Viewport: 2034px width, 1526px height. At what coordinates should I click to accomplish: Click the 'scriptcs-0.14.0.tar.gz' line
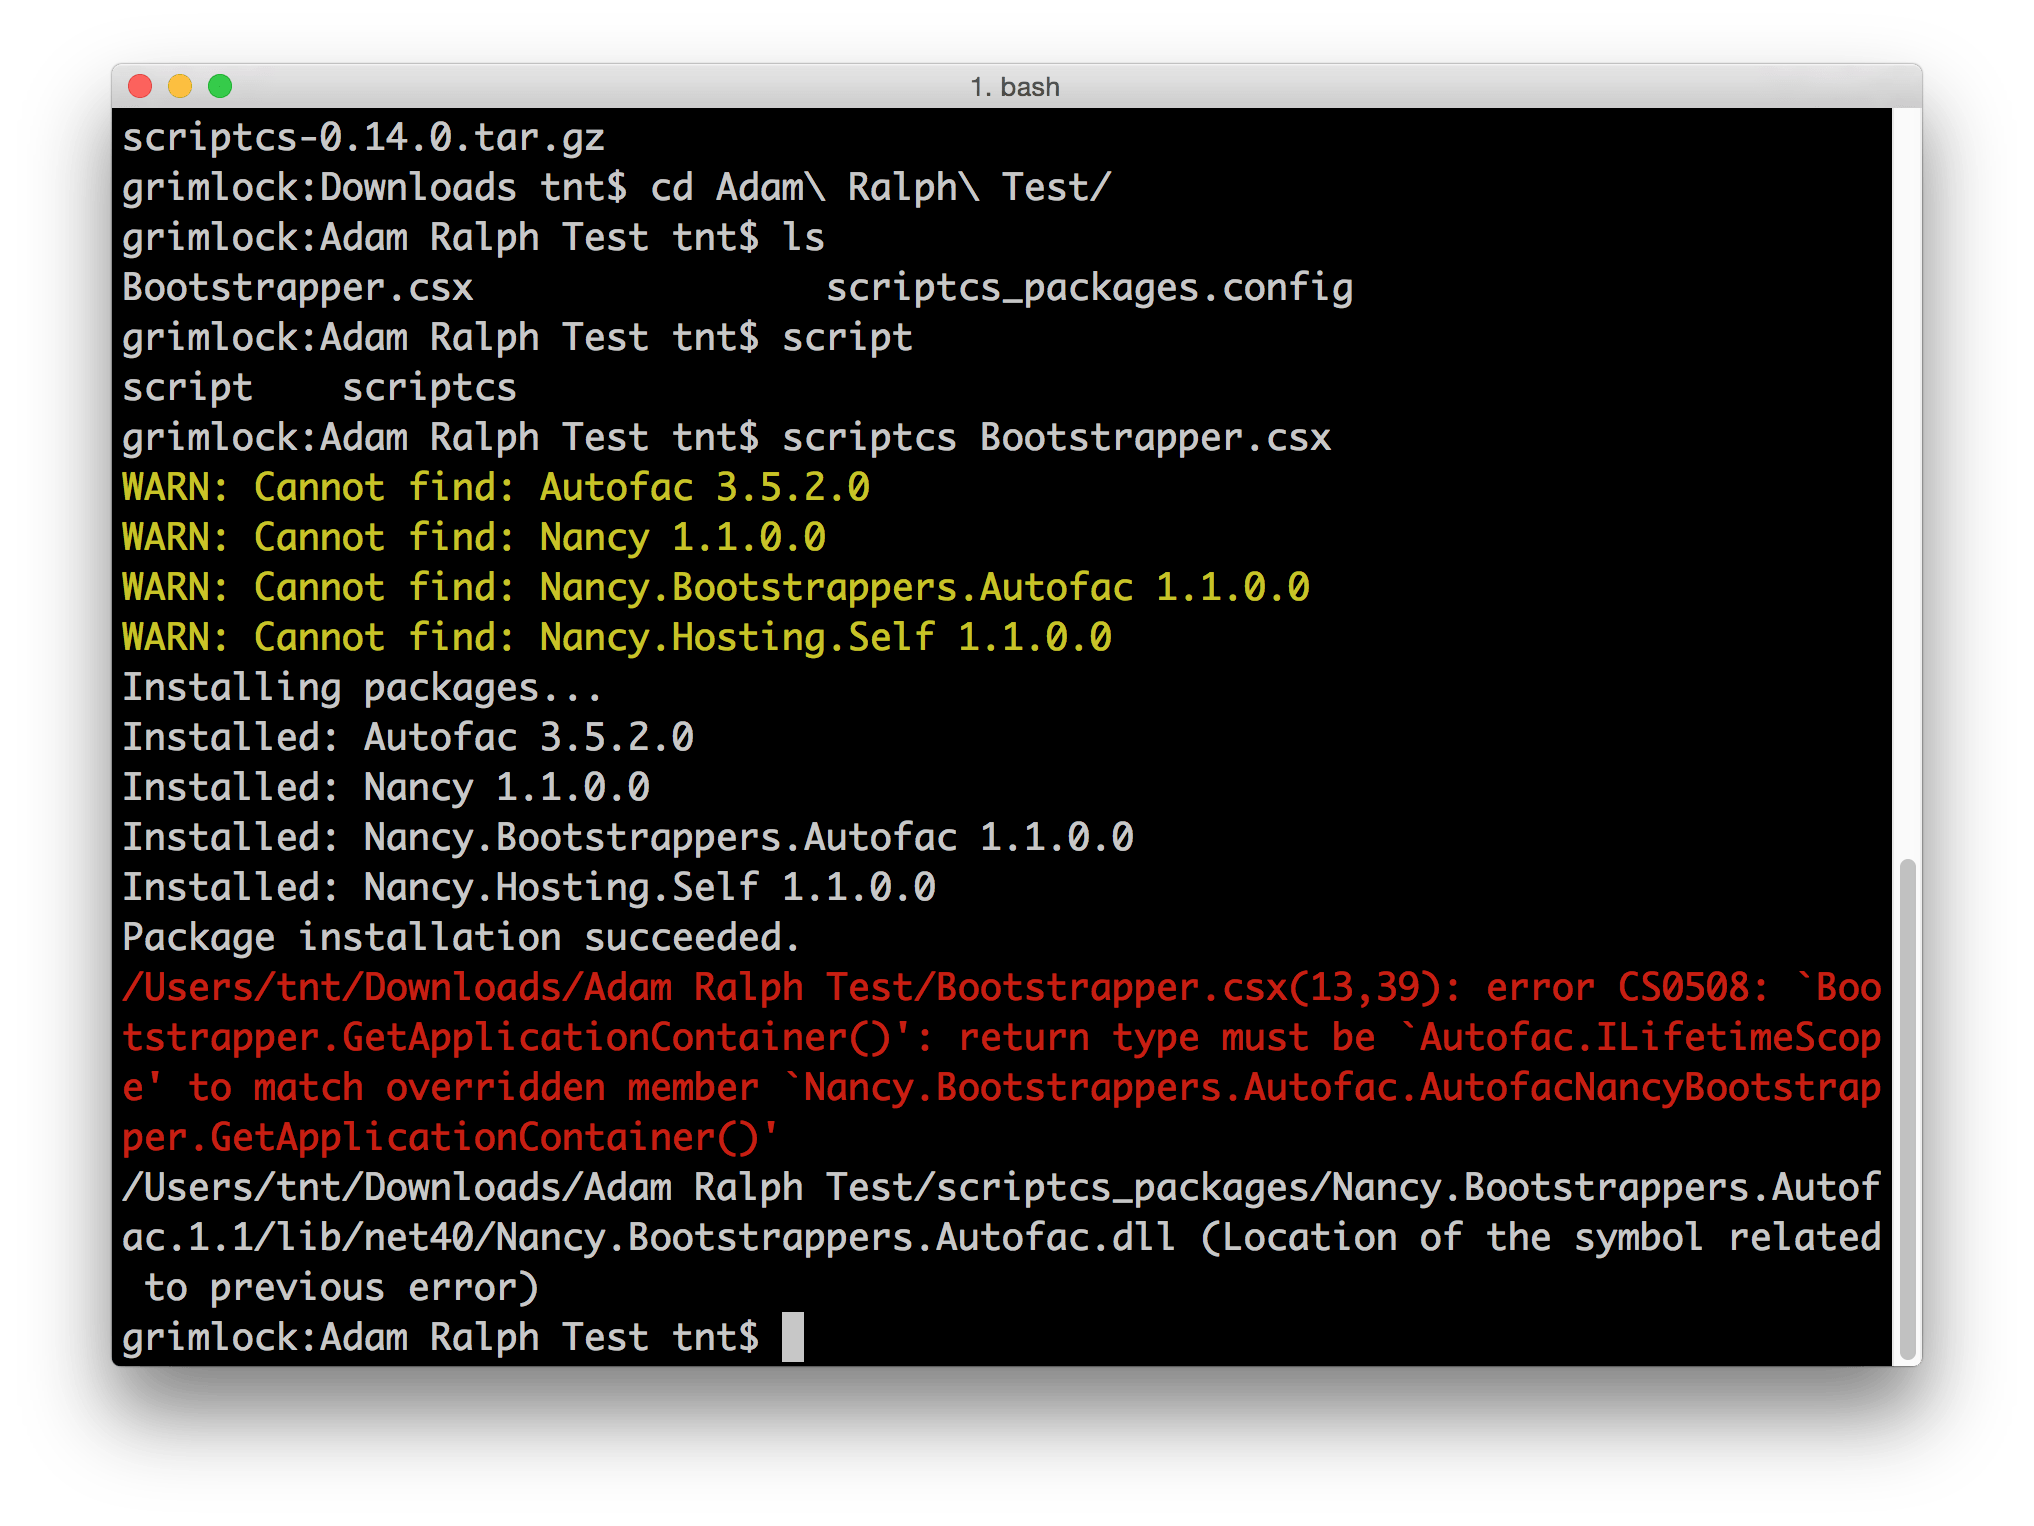tap(364, 138)
